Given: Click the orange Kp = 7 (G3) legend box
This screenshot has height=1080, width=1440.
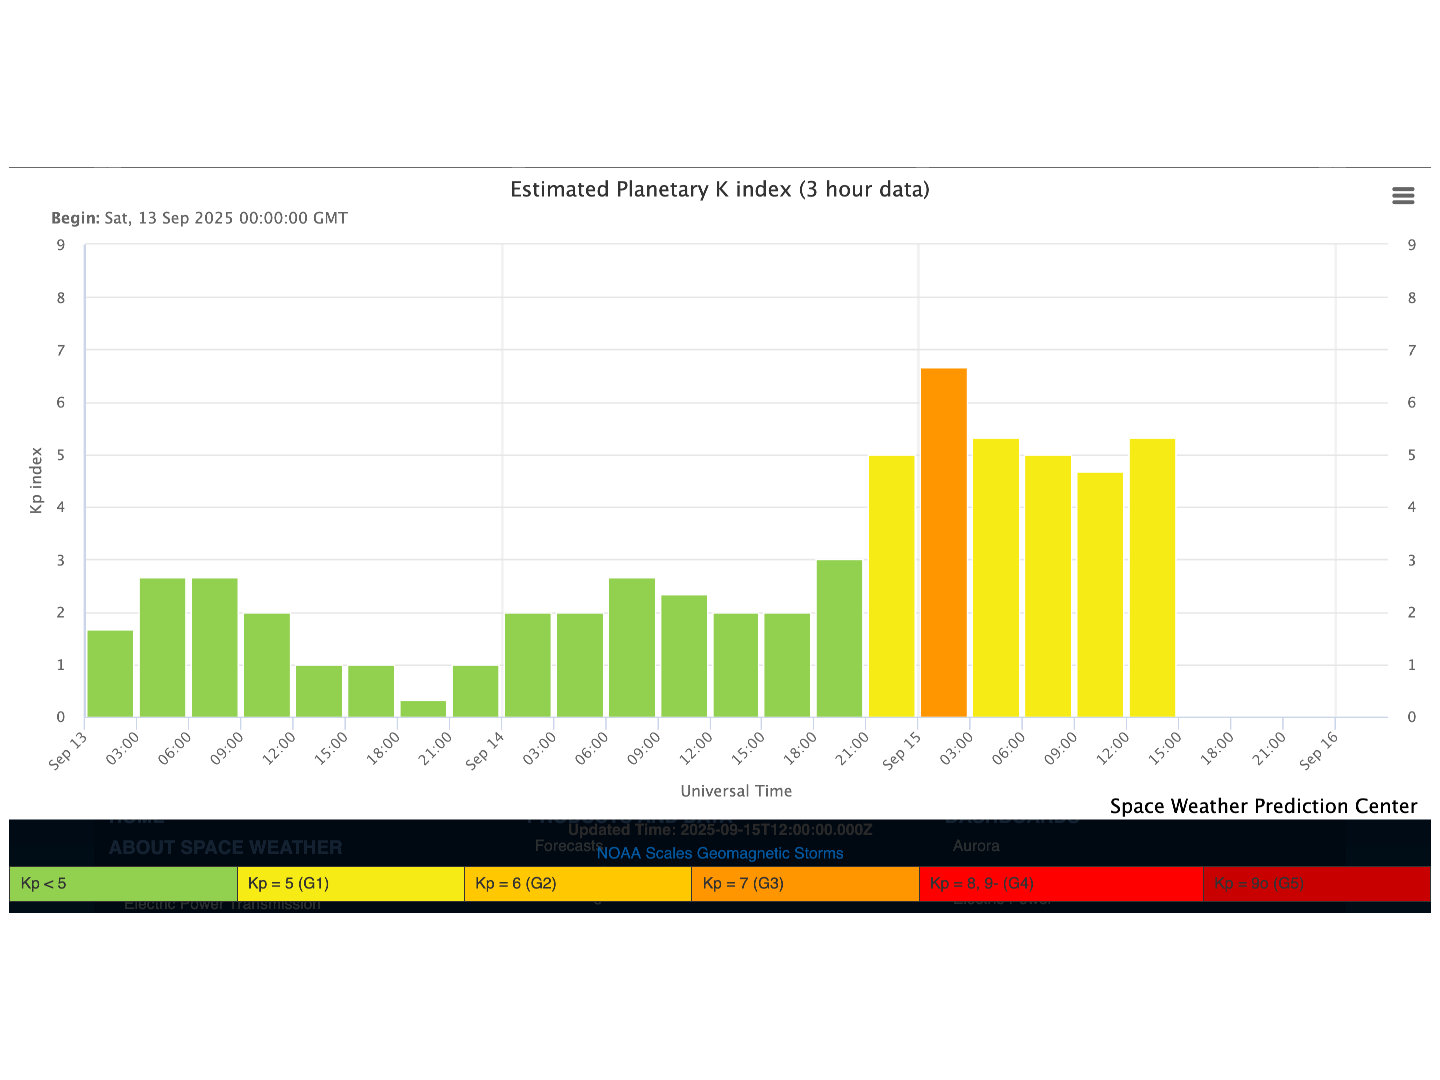Looking at the screenshot, I should tap(804, 884).
